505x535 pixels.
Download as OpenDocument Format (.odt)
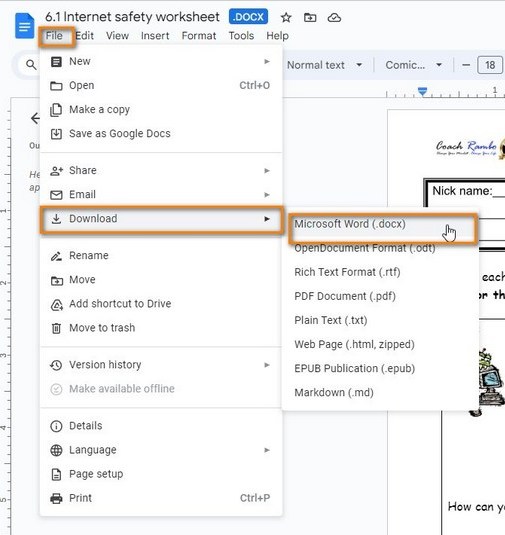pyautogui.click(x=380, y=248)
